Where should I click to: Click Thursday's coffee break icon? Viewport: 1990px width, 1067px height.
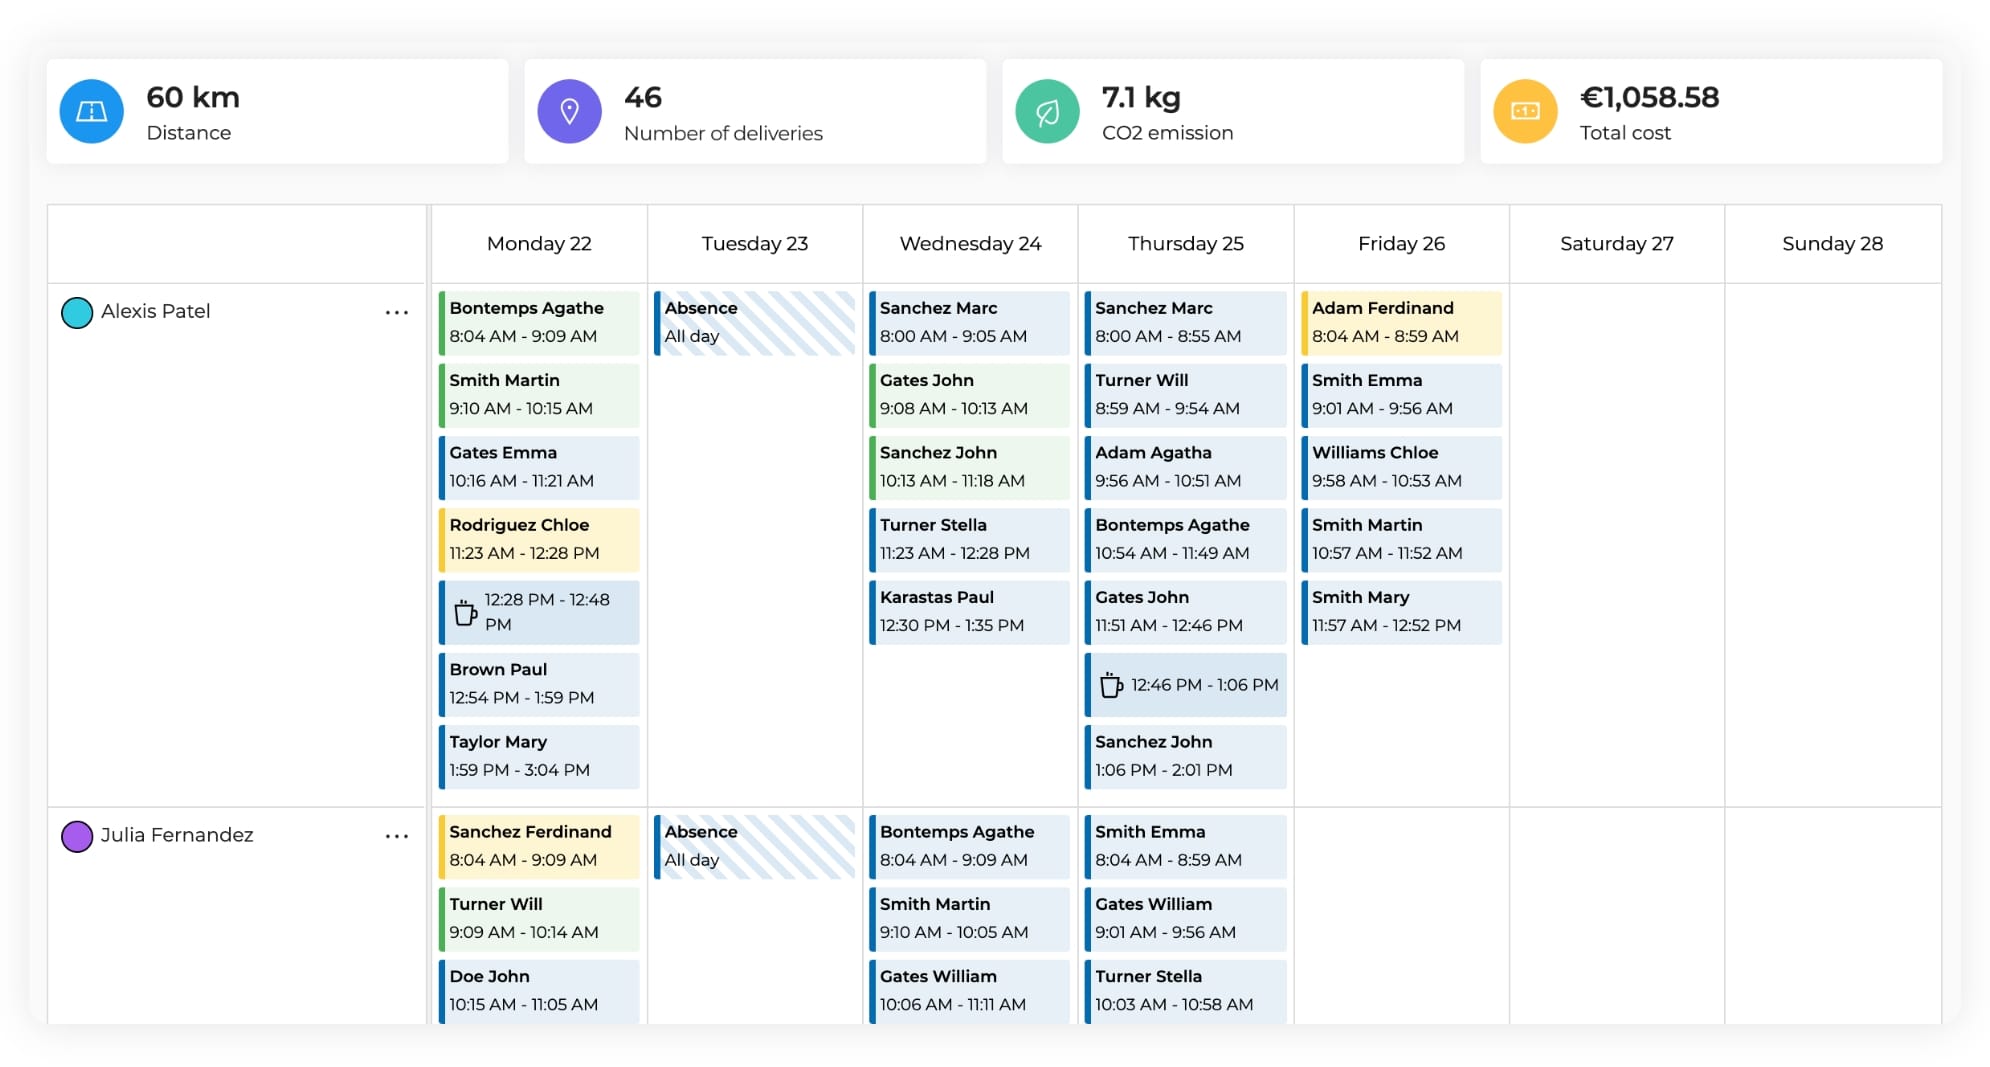(1110, 685)
